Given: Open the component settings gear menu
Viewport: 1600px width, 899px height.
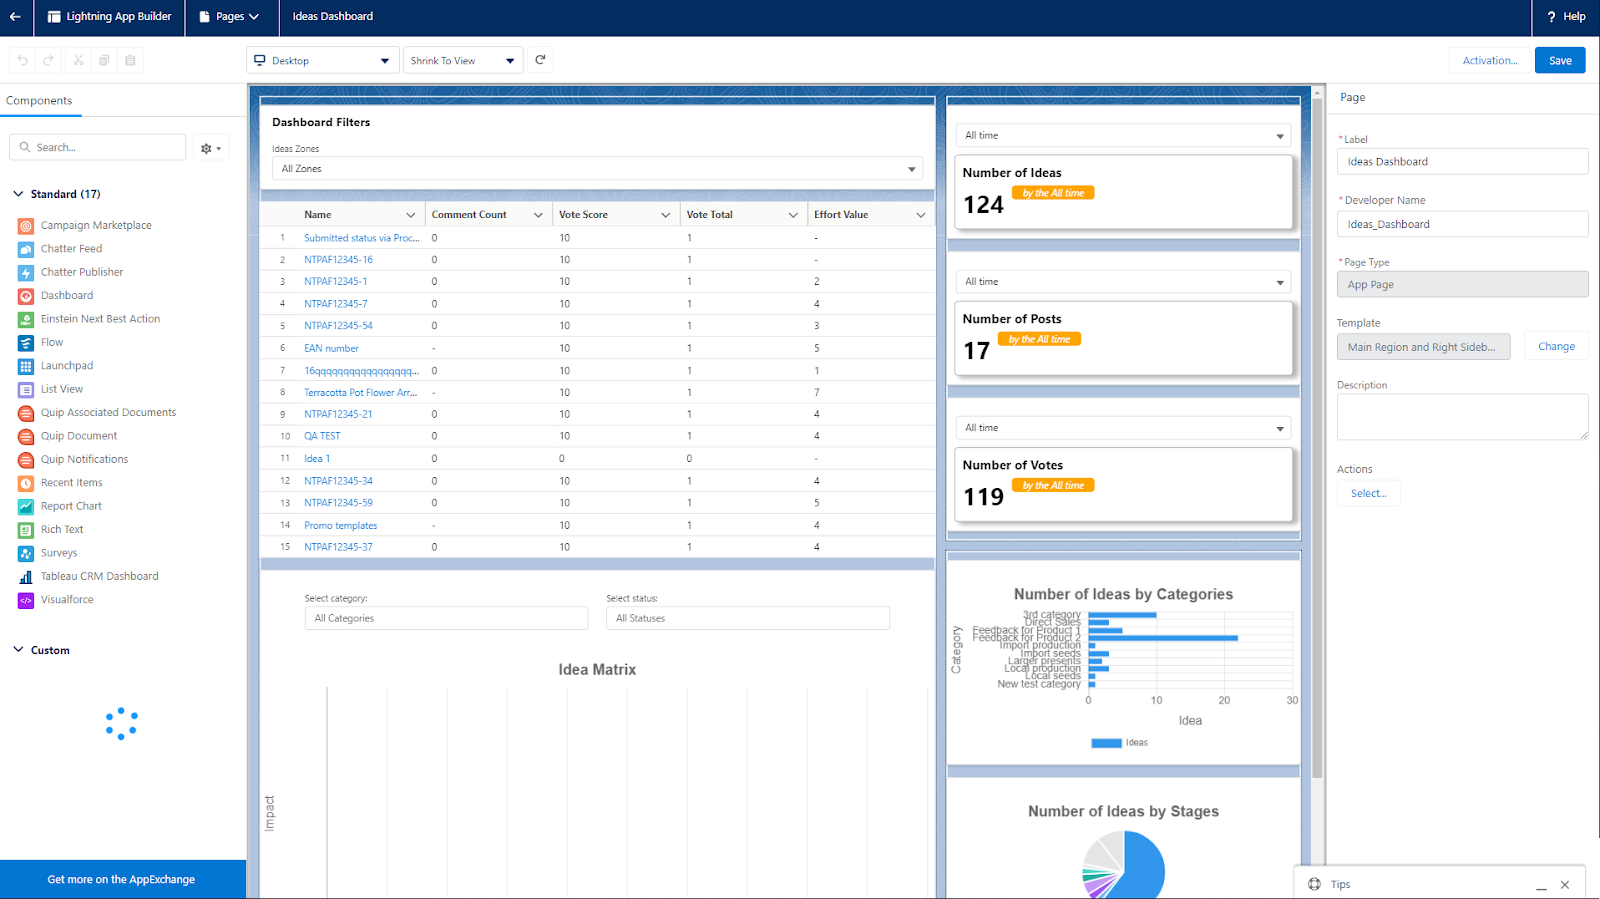Looking at the screenshot, I should pyautogui.click(x=210, y=148).
